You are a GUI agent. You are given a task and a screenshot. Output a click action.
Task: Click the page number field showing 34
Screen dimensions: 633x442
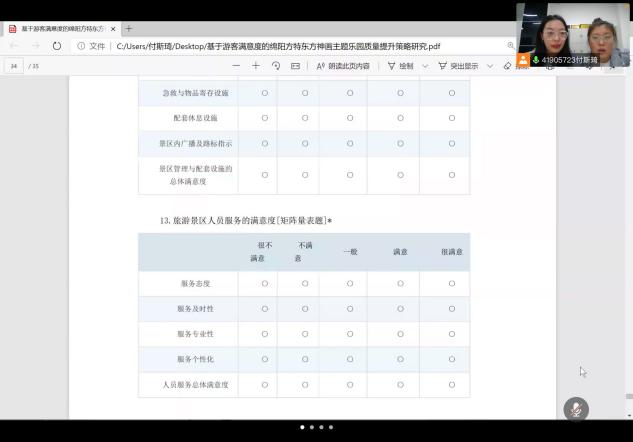(x=14, y=66)
